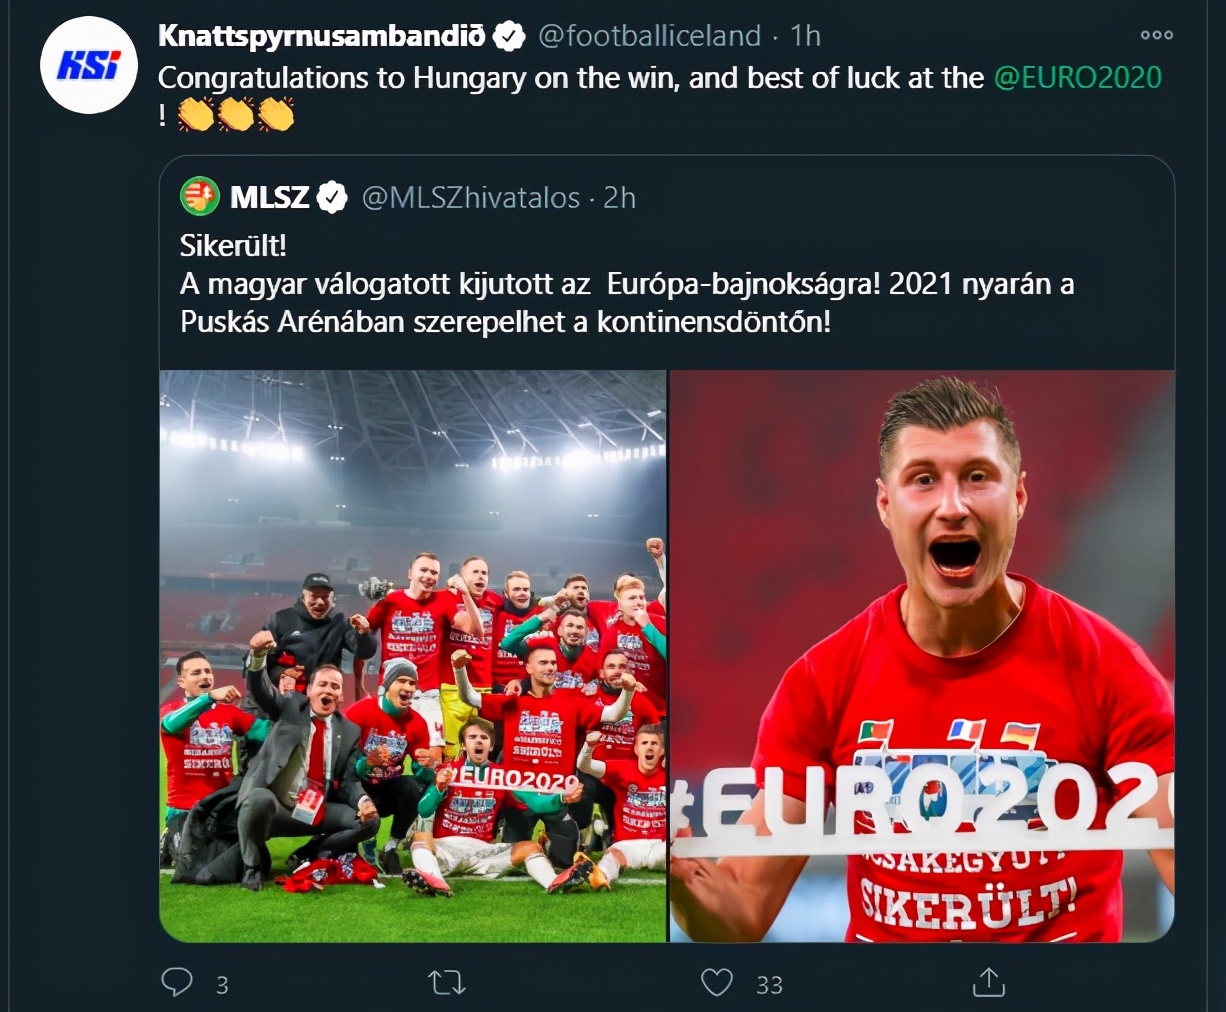Image resolution: width=1226 pixels, height=1012 pixels.
Task: Click the 2h timestamp on quoted tweet
Action: (619, 198)
